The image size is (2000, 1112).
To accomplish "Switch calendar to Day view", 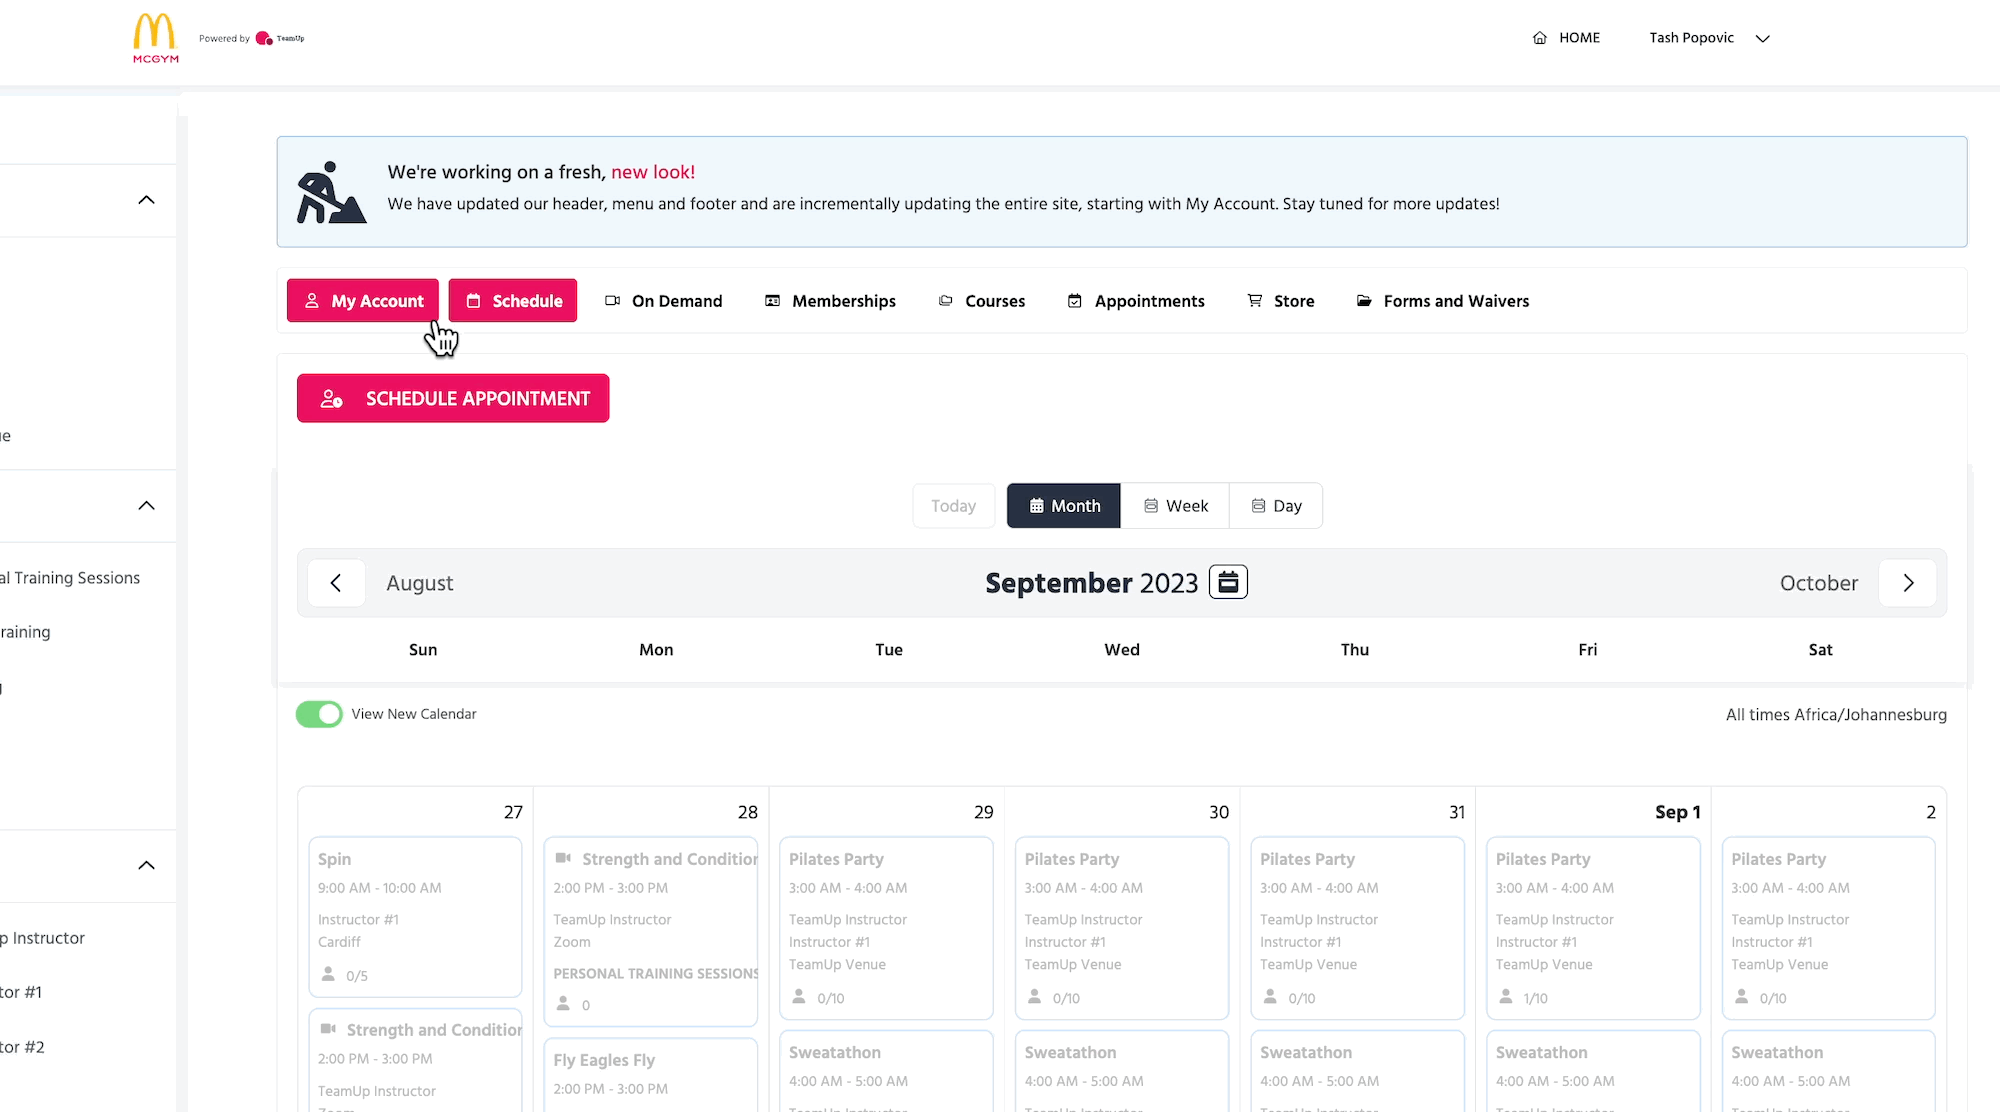I will pyautogui.click(x=1276, y=506).
